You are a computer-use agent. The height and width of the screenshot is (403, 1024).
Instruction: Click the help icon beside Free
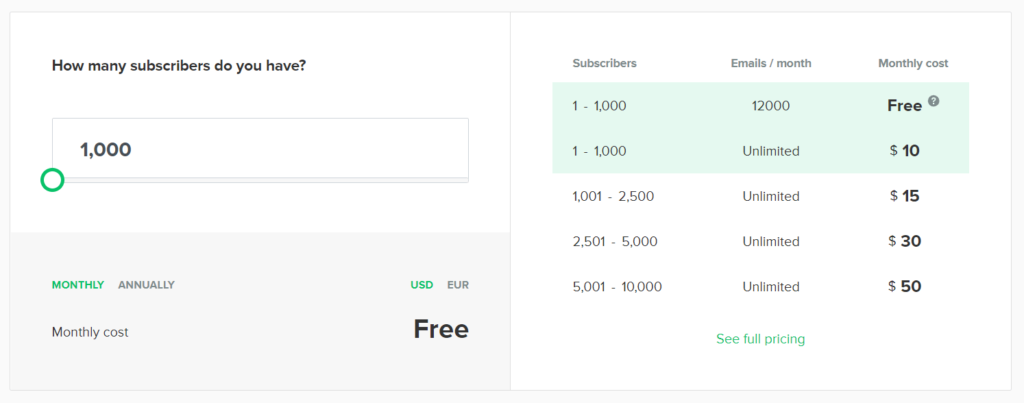click(934, 101)
